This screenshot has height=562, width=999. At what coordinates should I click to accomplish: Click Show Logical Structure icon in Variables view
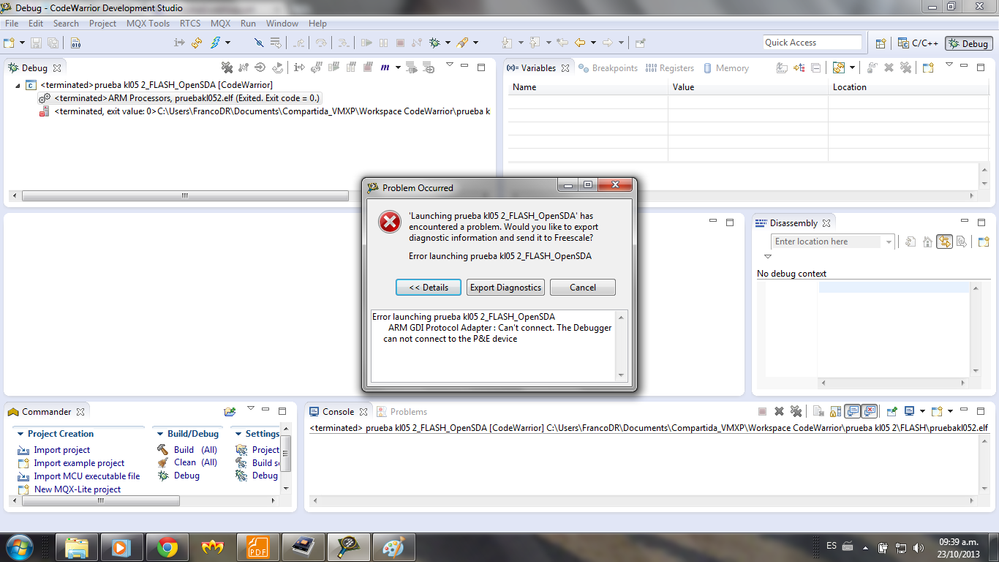[x=798, y=68]
